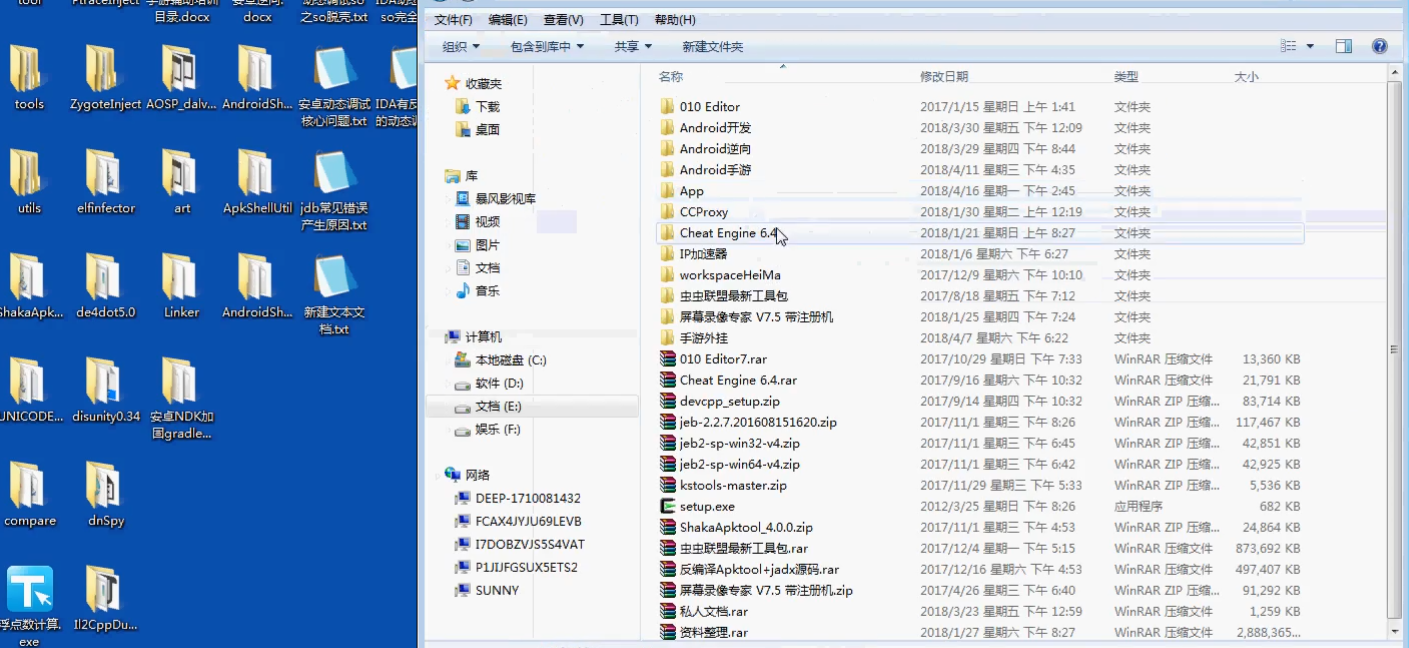Open the 编辑(E) menu

508,20
